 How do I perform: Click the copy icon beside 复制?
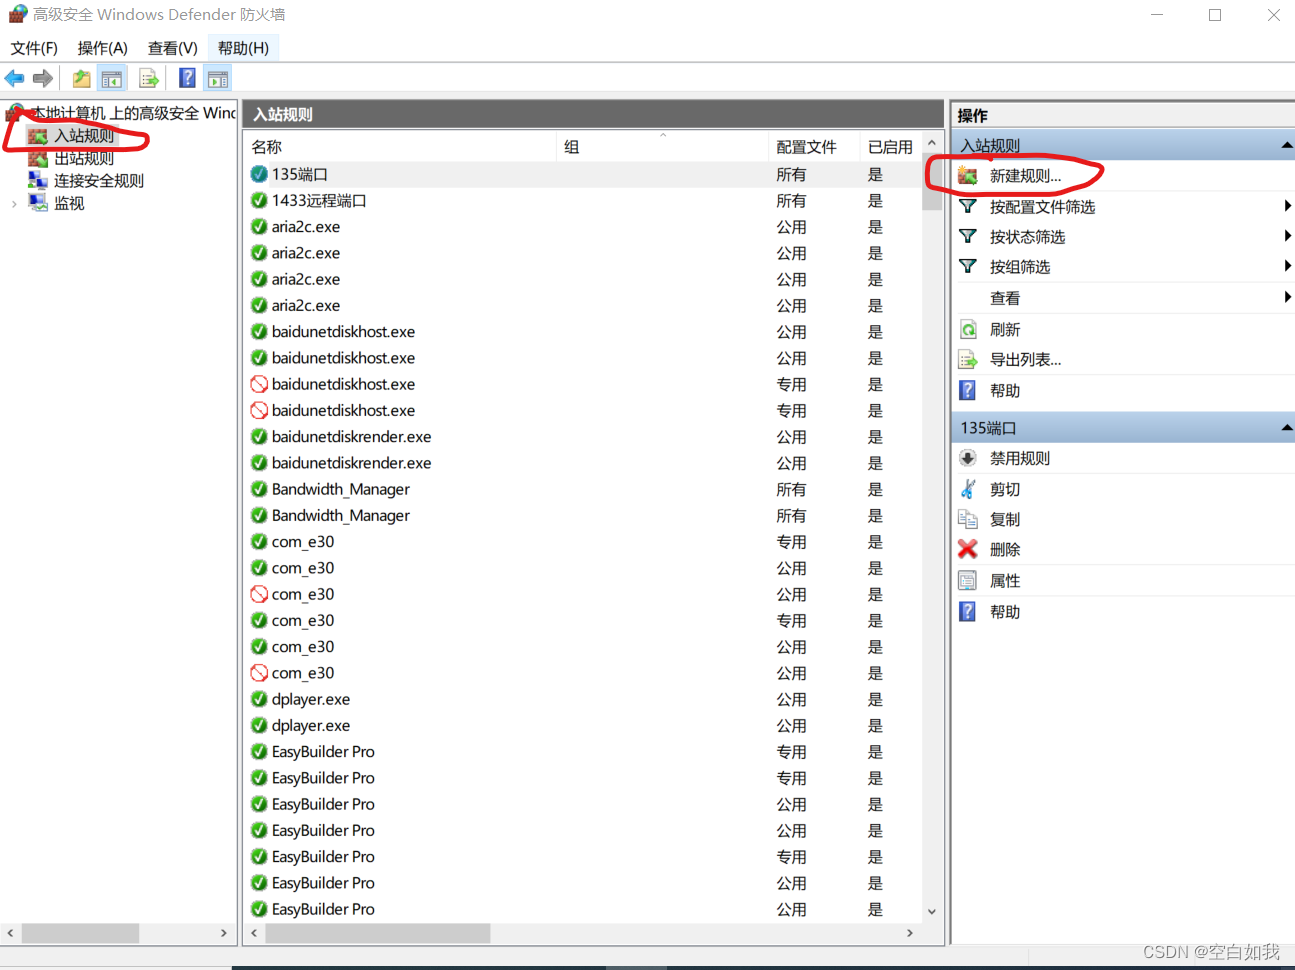coord(967,519)
